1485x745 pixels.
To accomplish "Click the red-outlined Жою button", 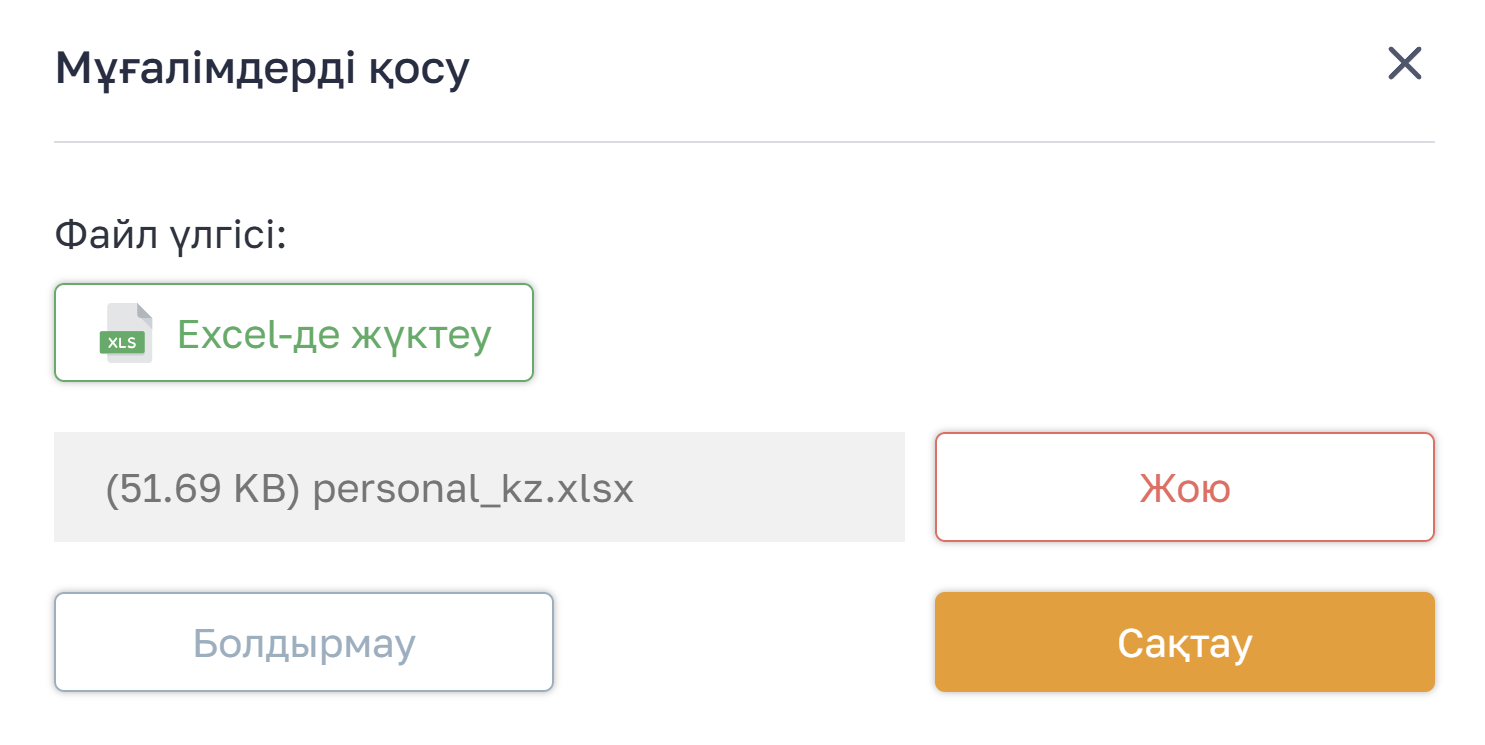I will (1184, 487).
